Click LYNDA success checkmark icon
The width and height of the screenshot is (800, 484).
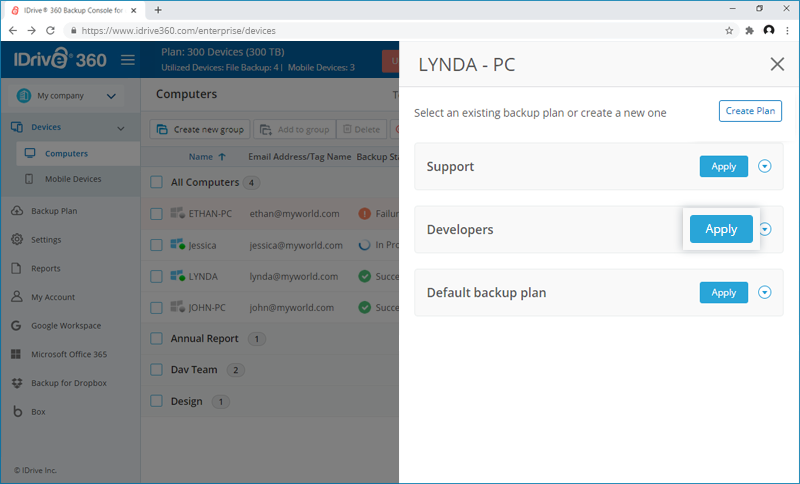364,276
